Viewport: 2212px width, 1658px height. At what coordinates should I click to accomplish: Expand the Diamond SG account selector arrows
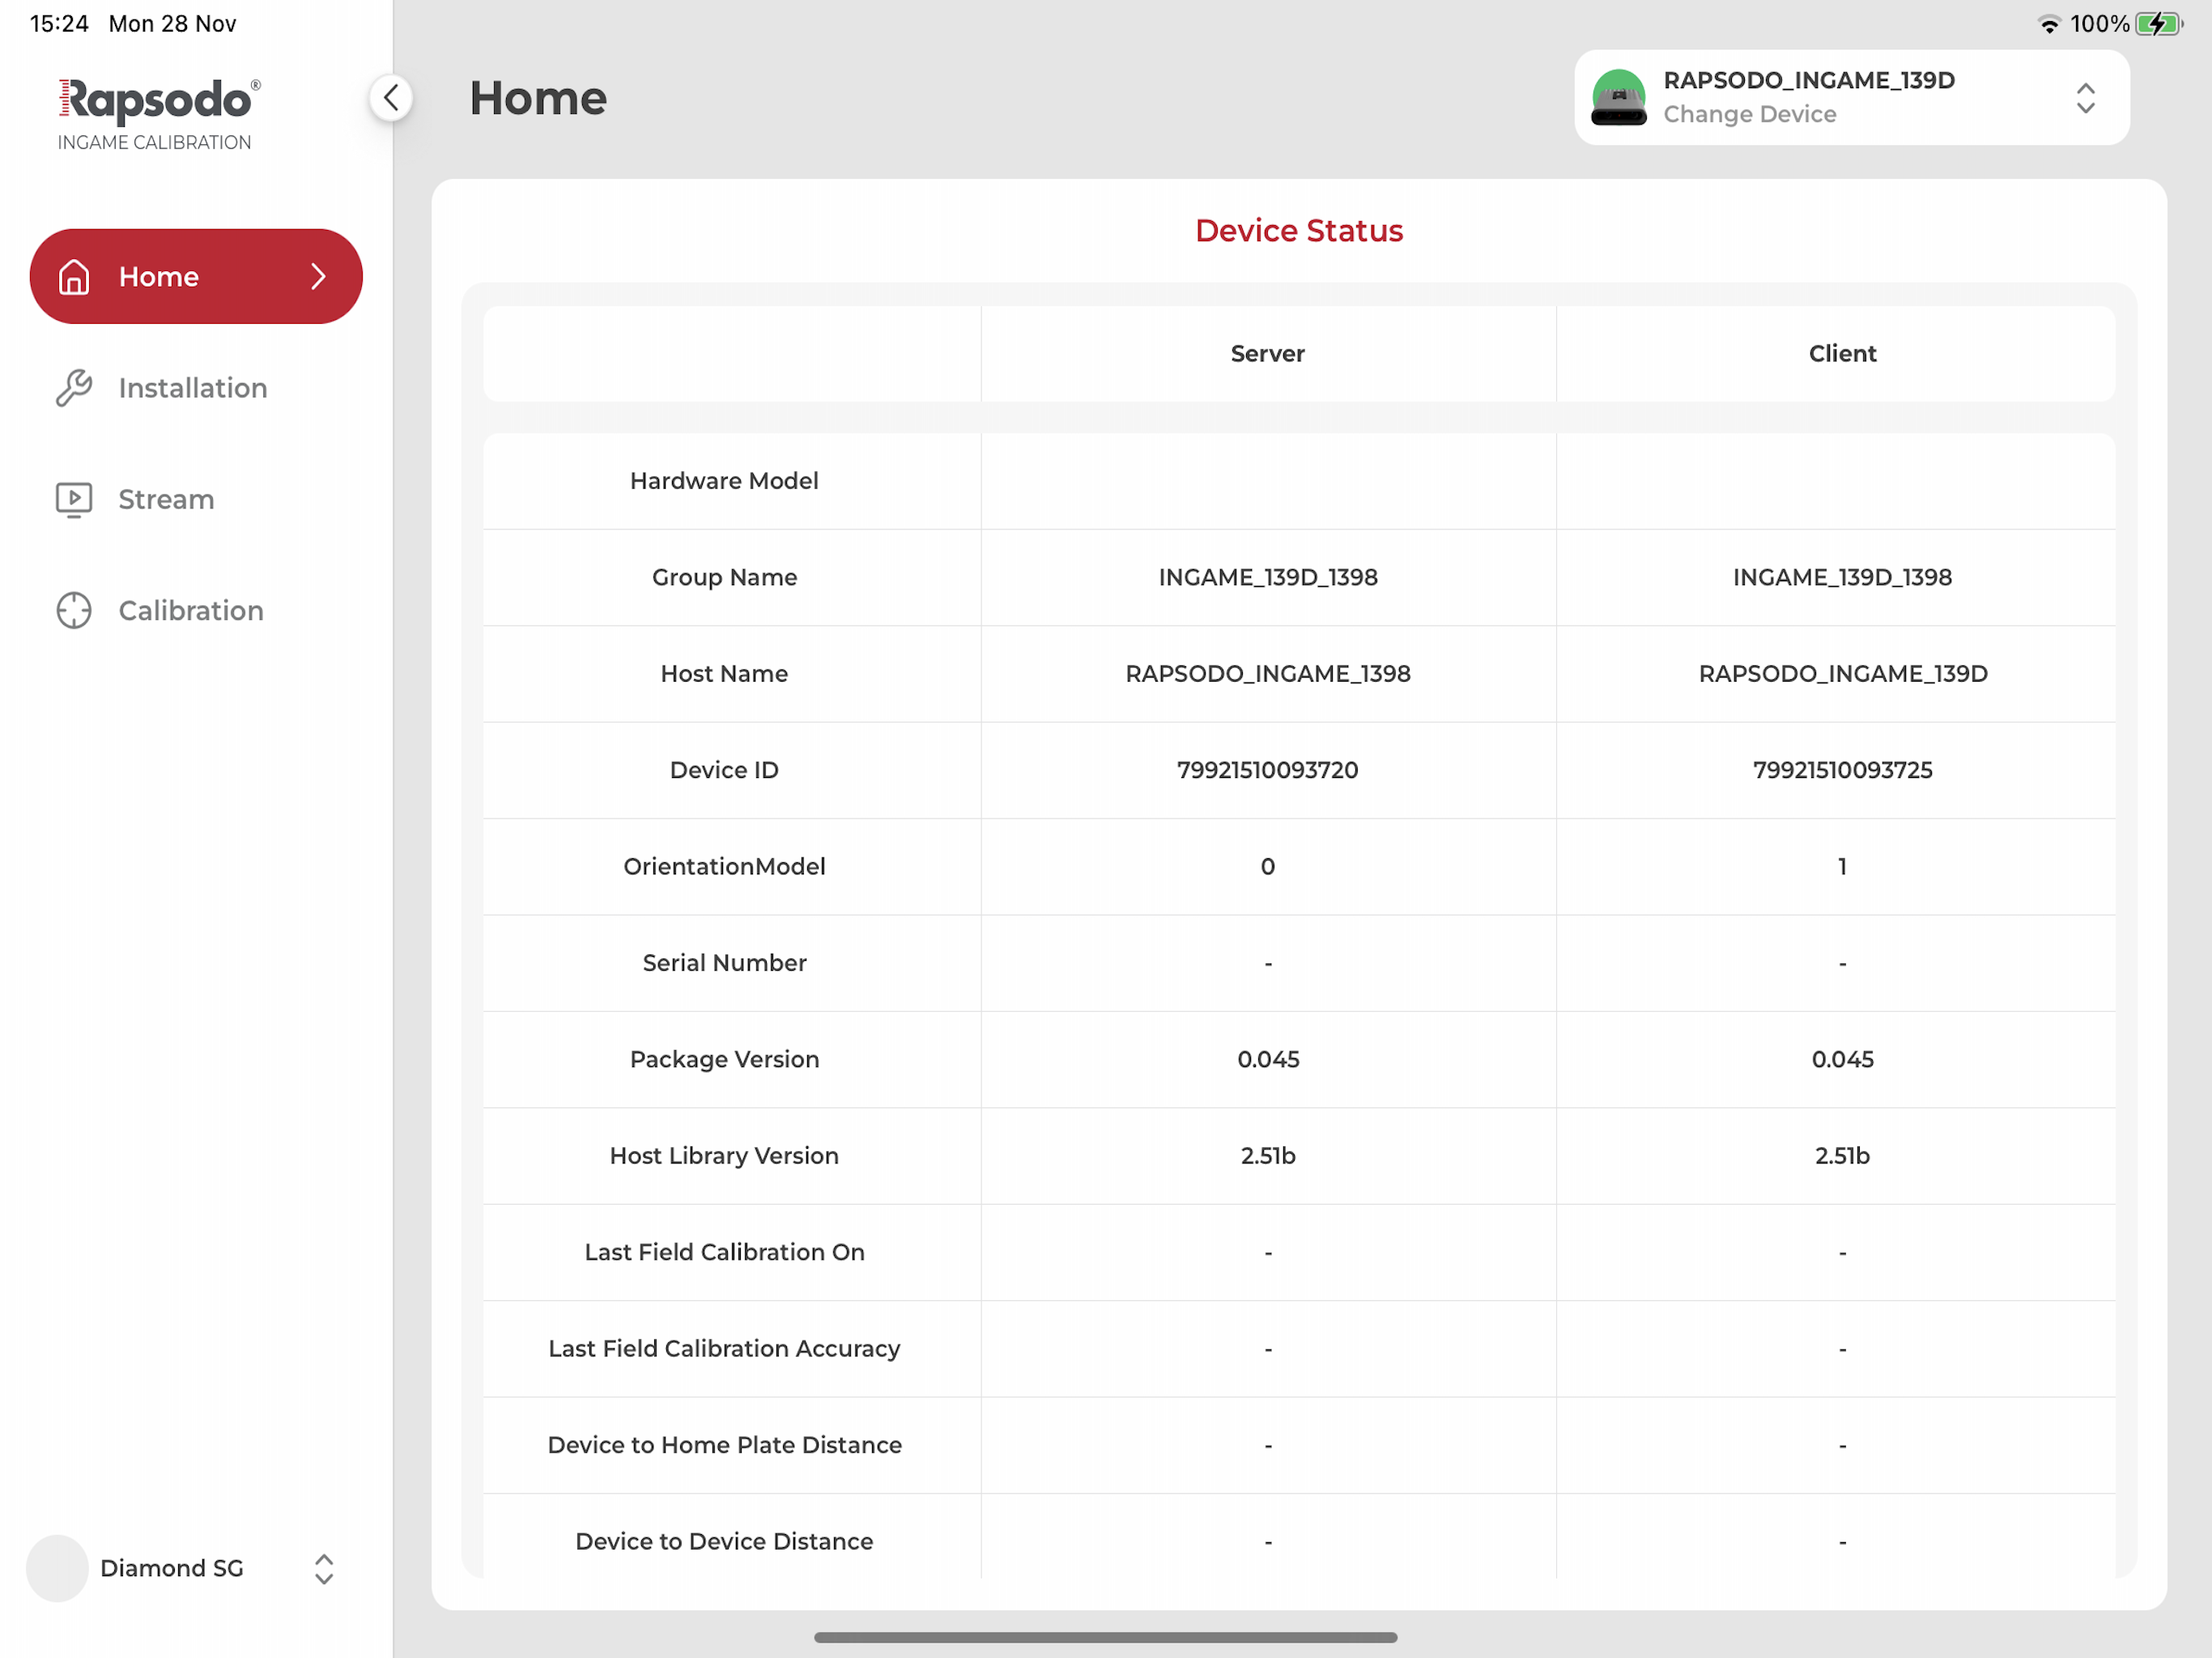tap(324, 1568)
